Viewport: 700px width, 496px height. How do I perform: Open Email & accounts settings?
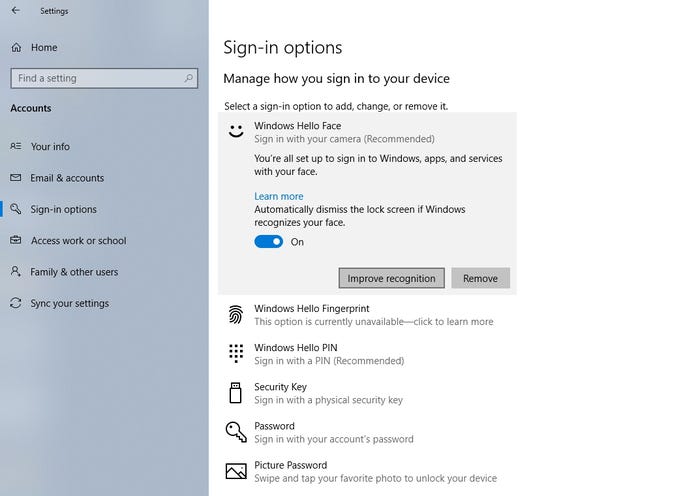[x=104, y=178]
